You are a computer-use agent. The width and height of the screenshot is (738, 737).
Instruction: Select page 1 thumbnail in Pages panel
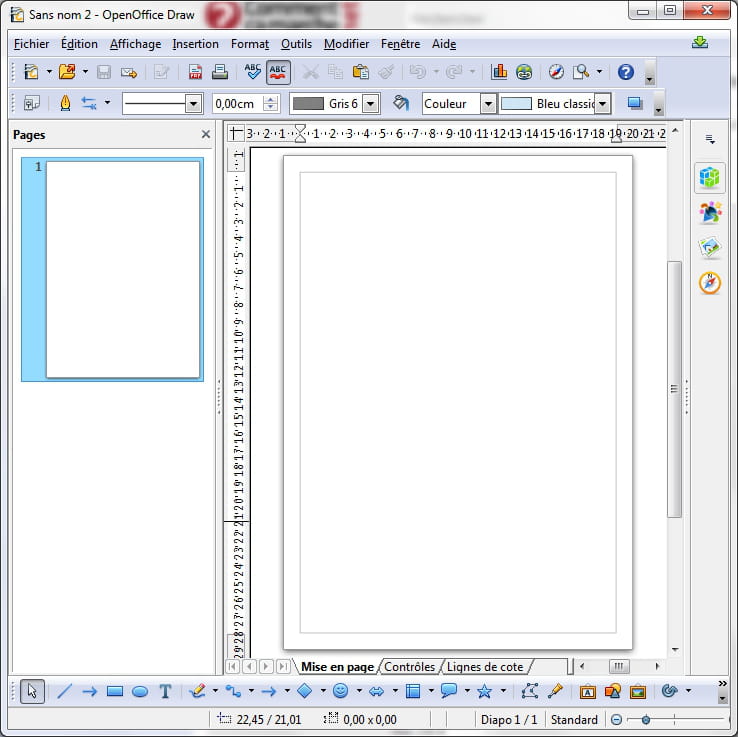(123, 269)
